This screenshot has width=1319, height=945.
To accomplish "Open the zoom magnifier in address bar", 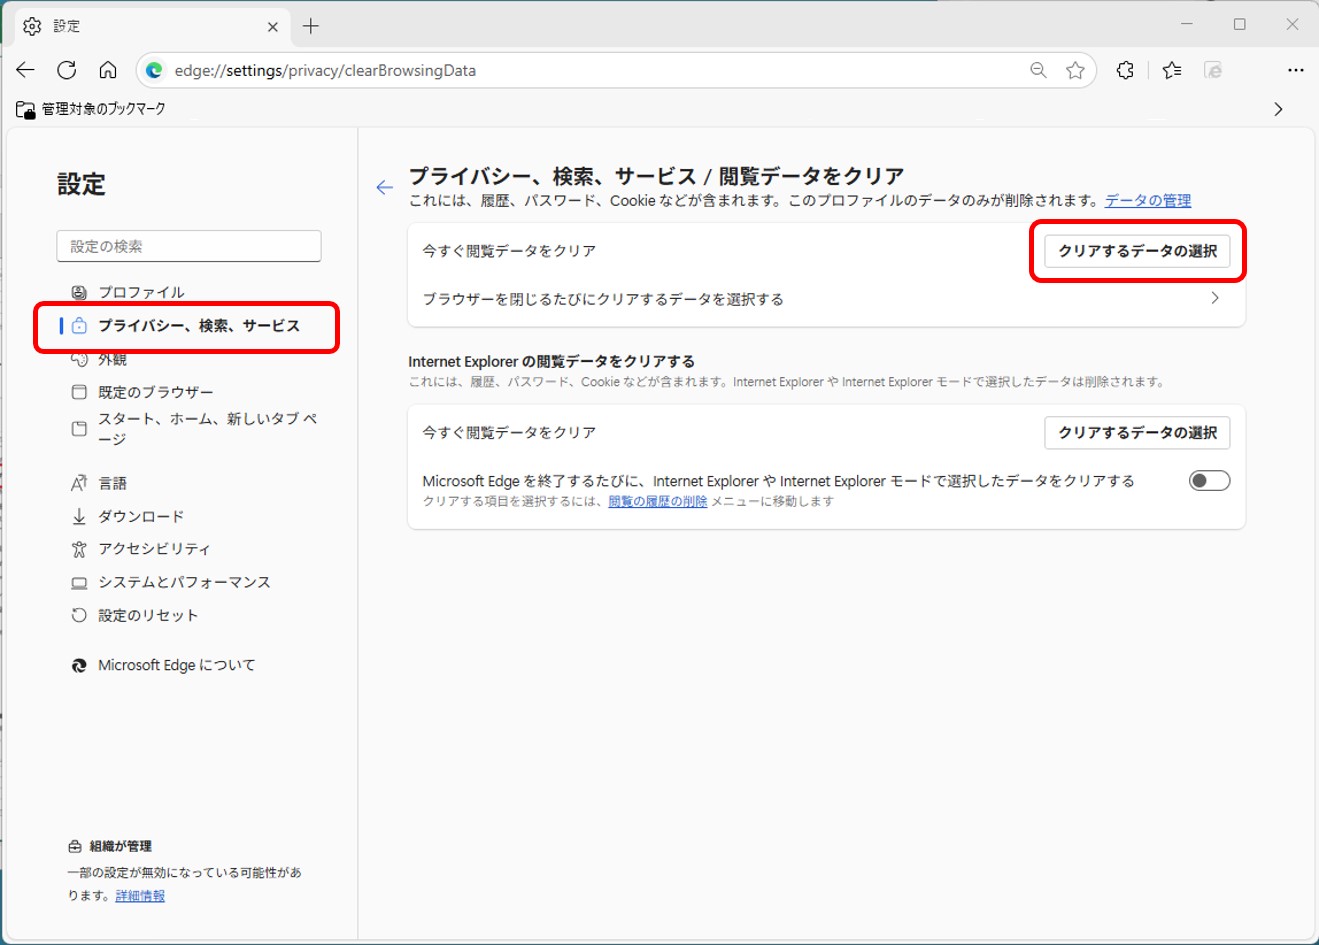I will pos(1038,70).
